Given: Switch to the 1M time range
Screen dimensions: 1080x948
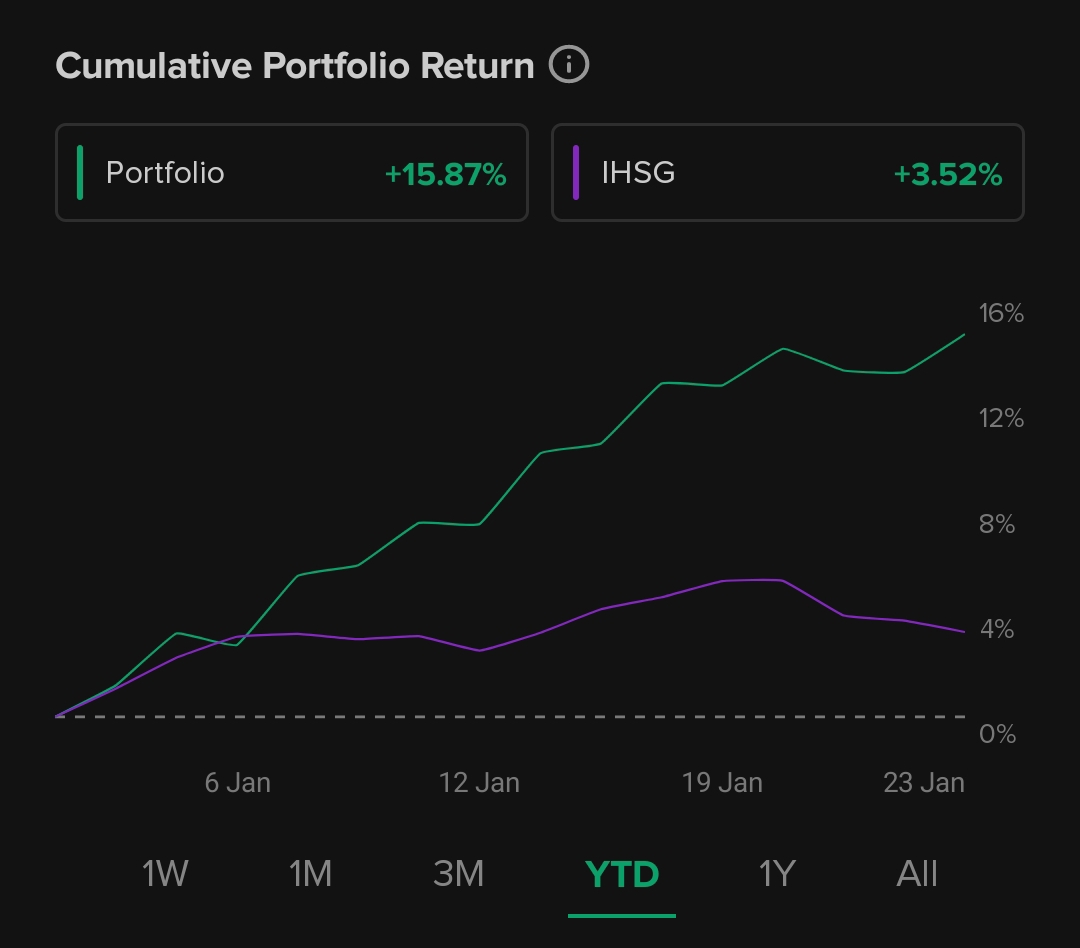Looking at the screenshot, I should [x=310, y=873].
